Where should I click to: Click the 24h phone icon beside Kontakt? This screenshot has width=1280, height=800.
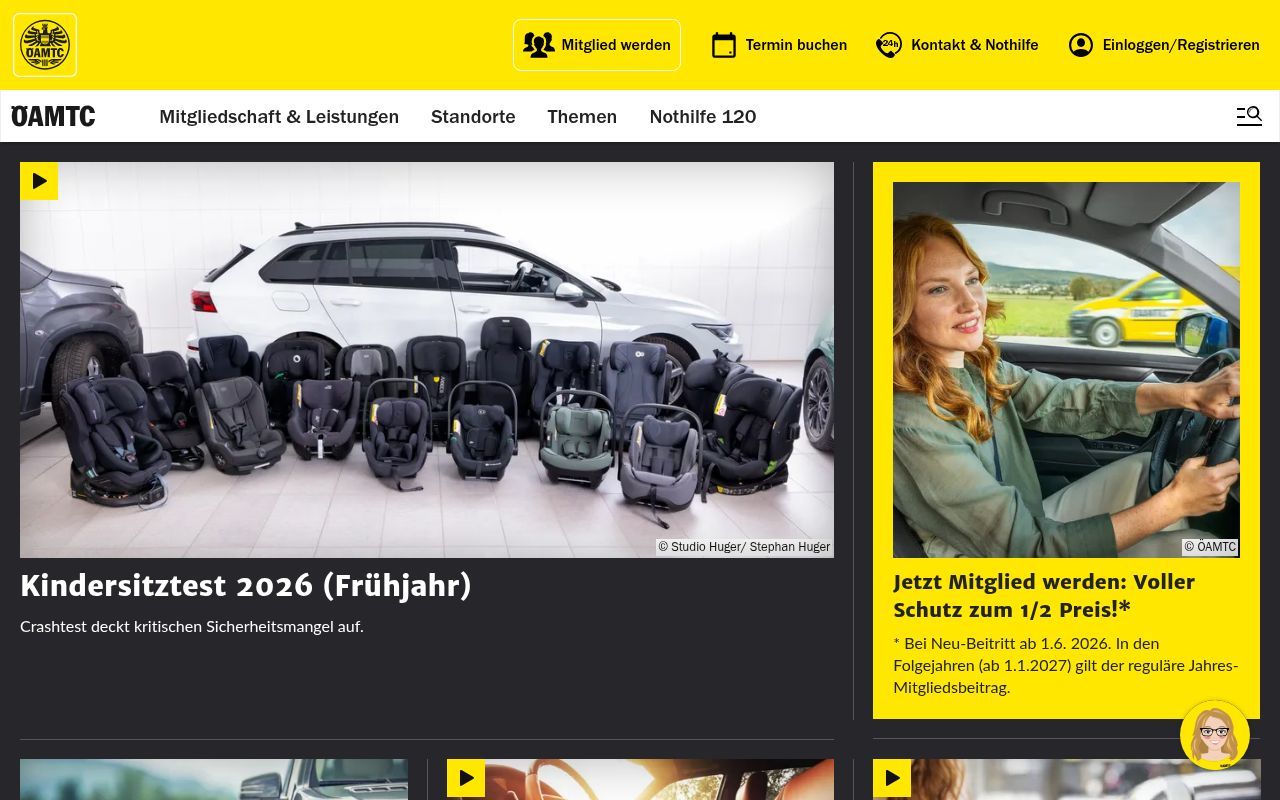(x=888, y=45)
